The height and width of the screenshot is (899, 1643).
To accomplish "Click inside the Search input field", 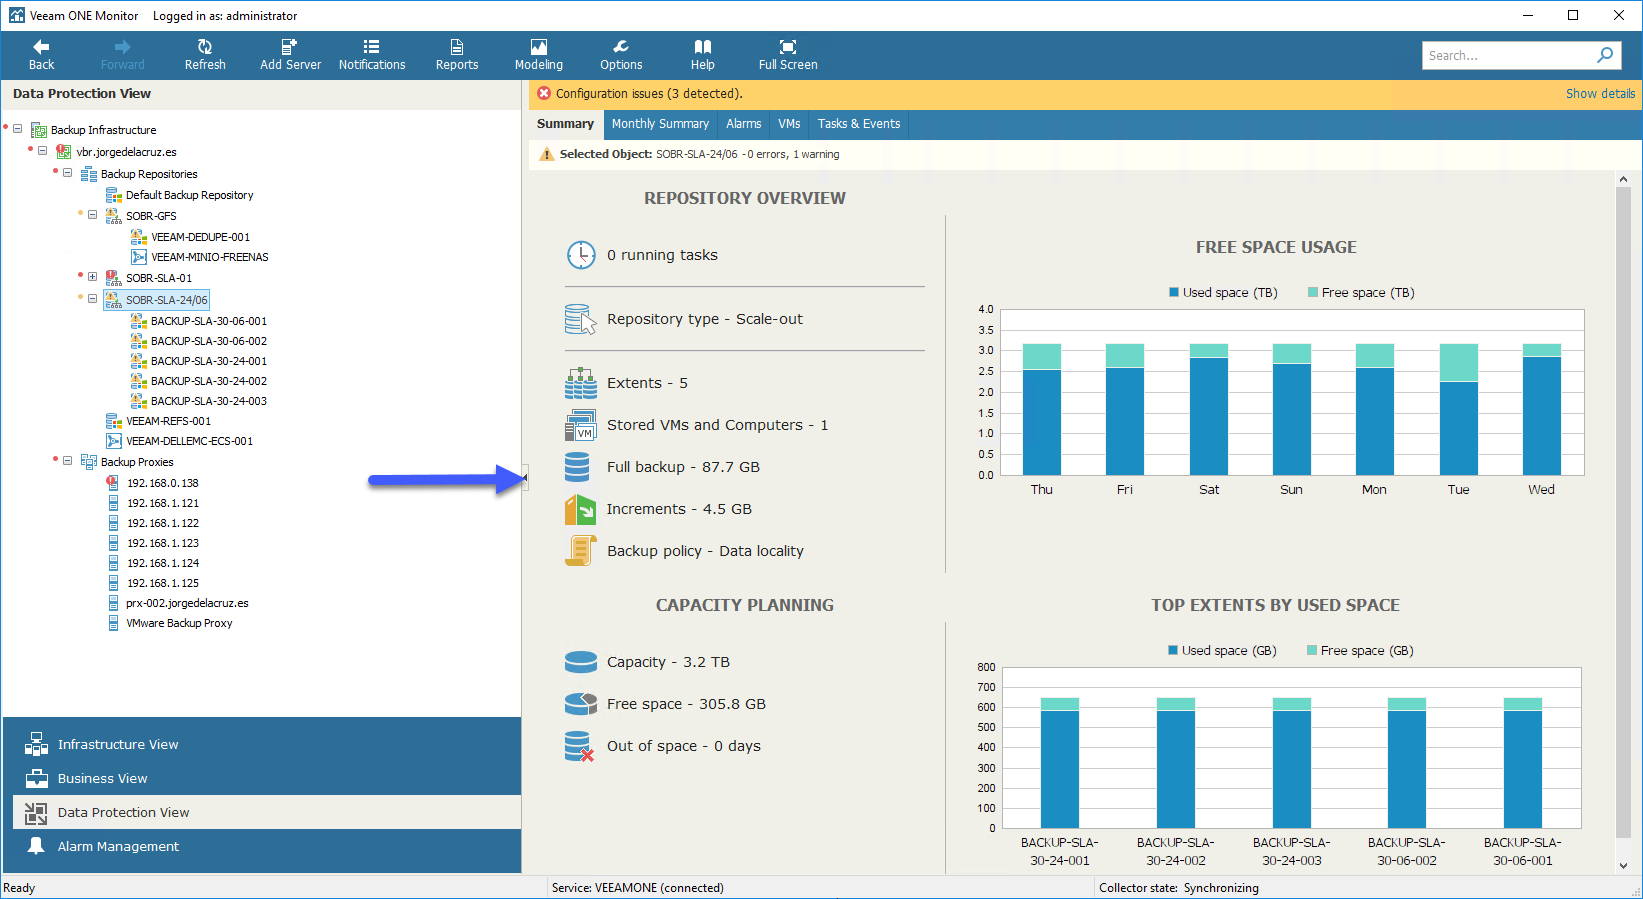I will [x=1508, y=55].
